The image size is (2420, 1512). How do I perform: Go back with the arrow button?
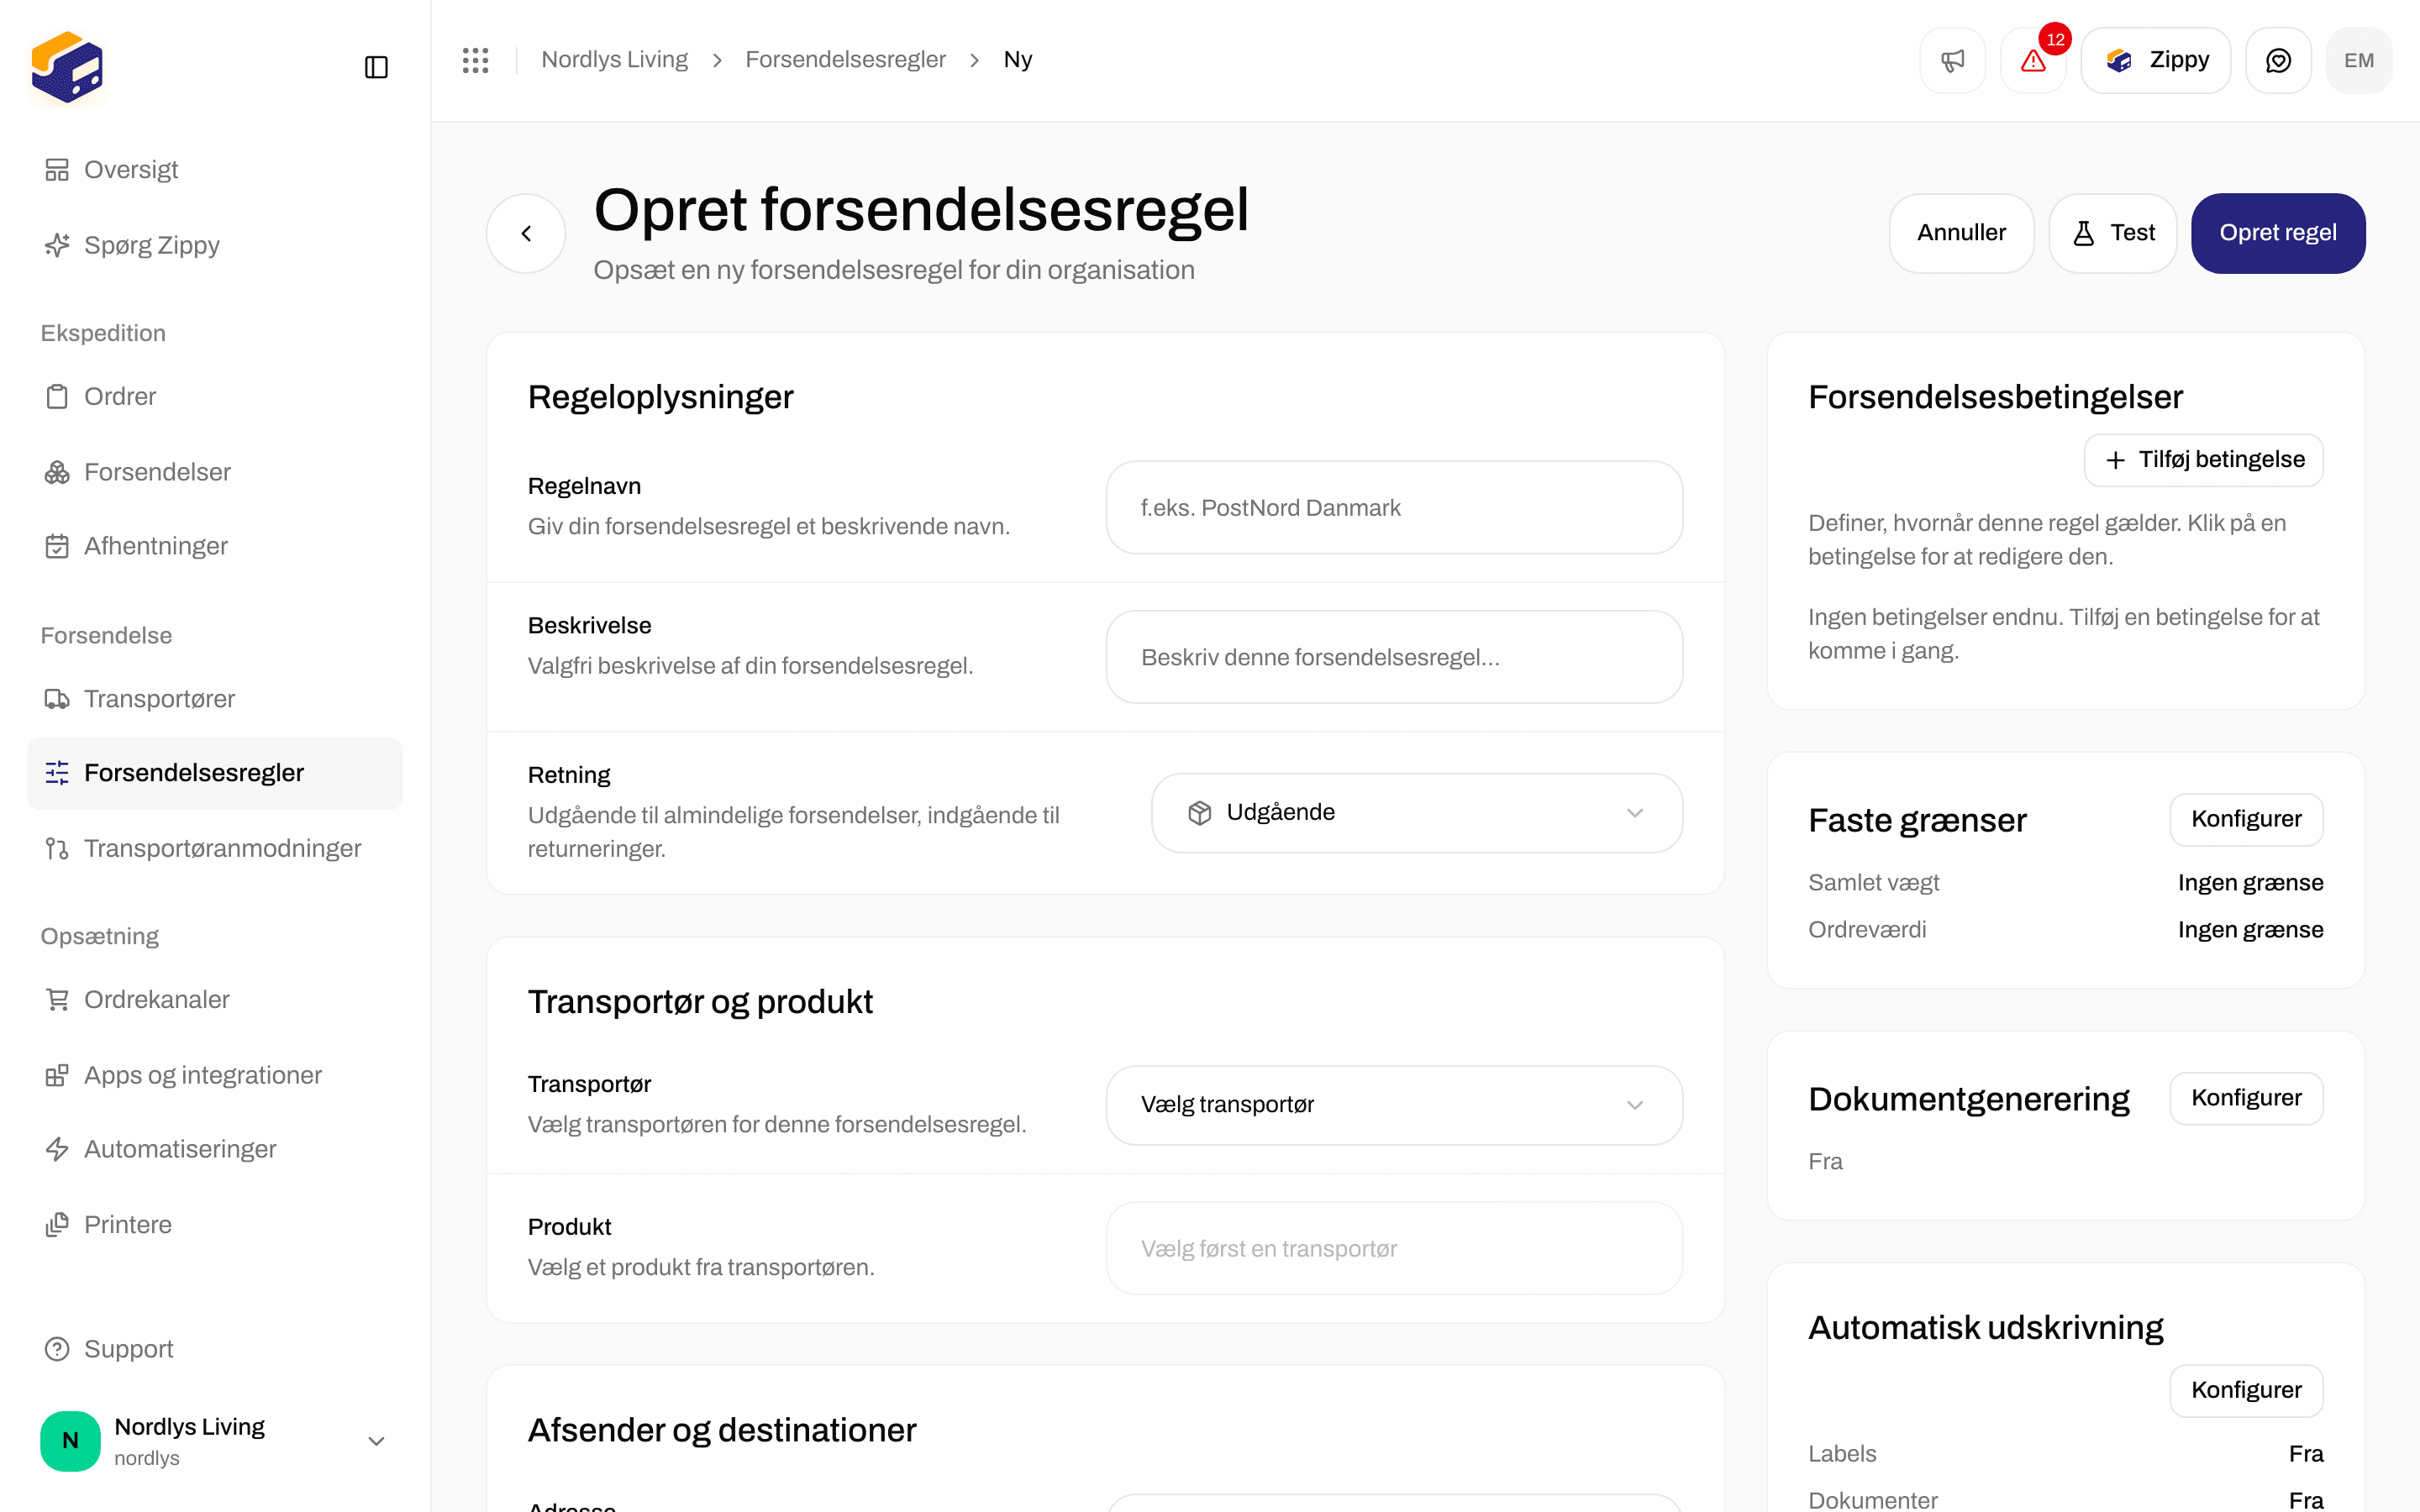526,233
